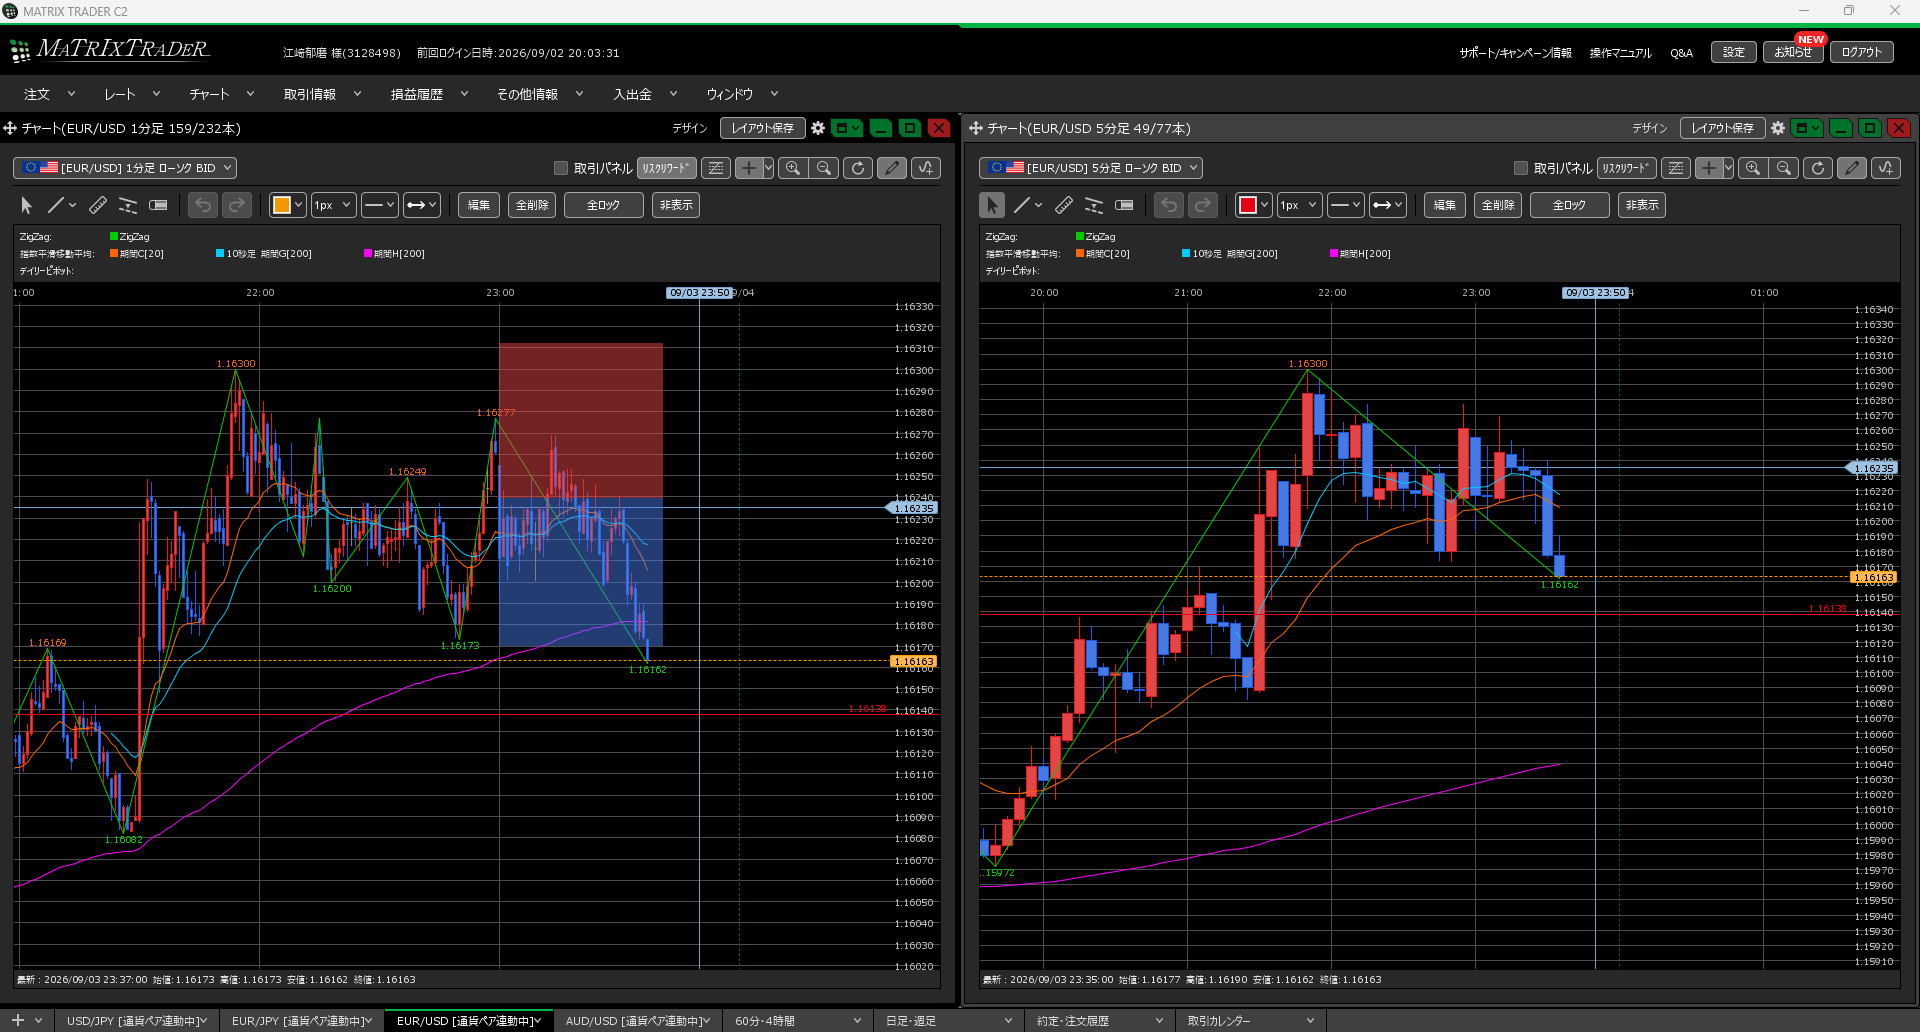Click 1.16163 price label on 1-minute chart axis
Viewport: 1920px width, 1032px height.
913,661
